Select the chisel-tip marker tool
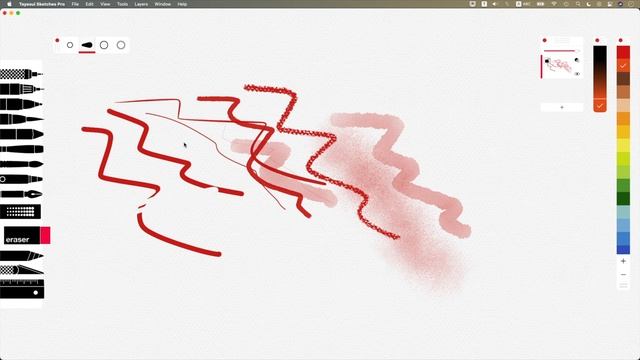640x360 pixels. [x=22, y=134]
